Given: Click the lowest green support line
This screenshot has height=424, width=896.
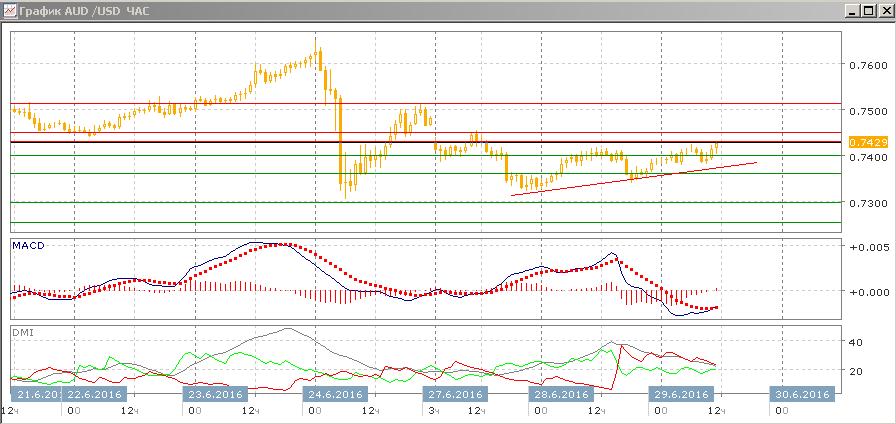Looking at the screenshot, I should click(426, 222).
